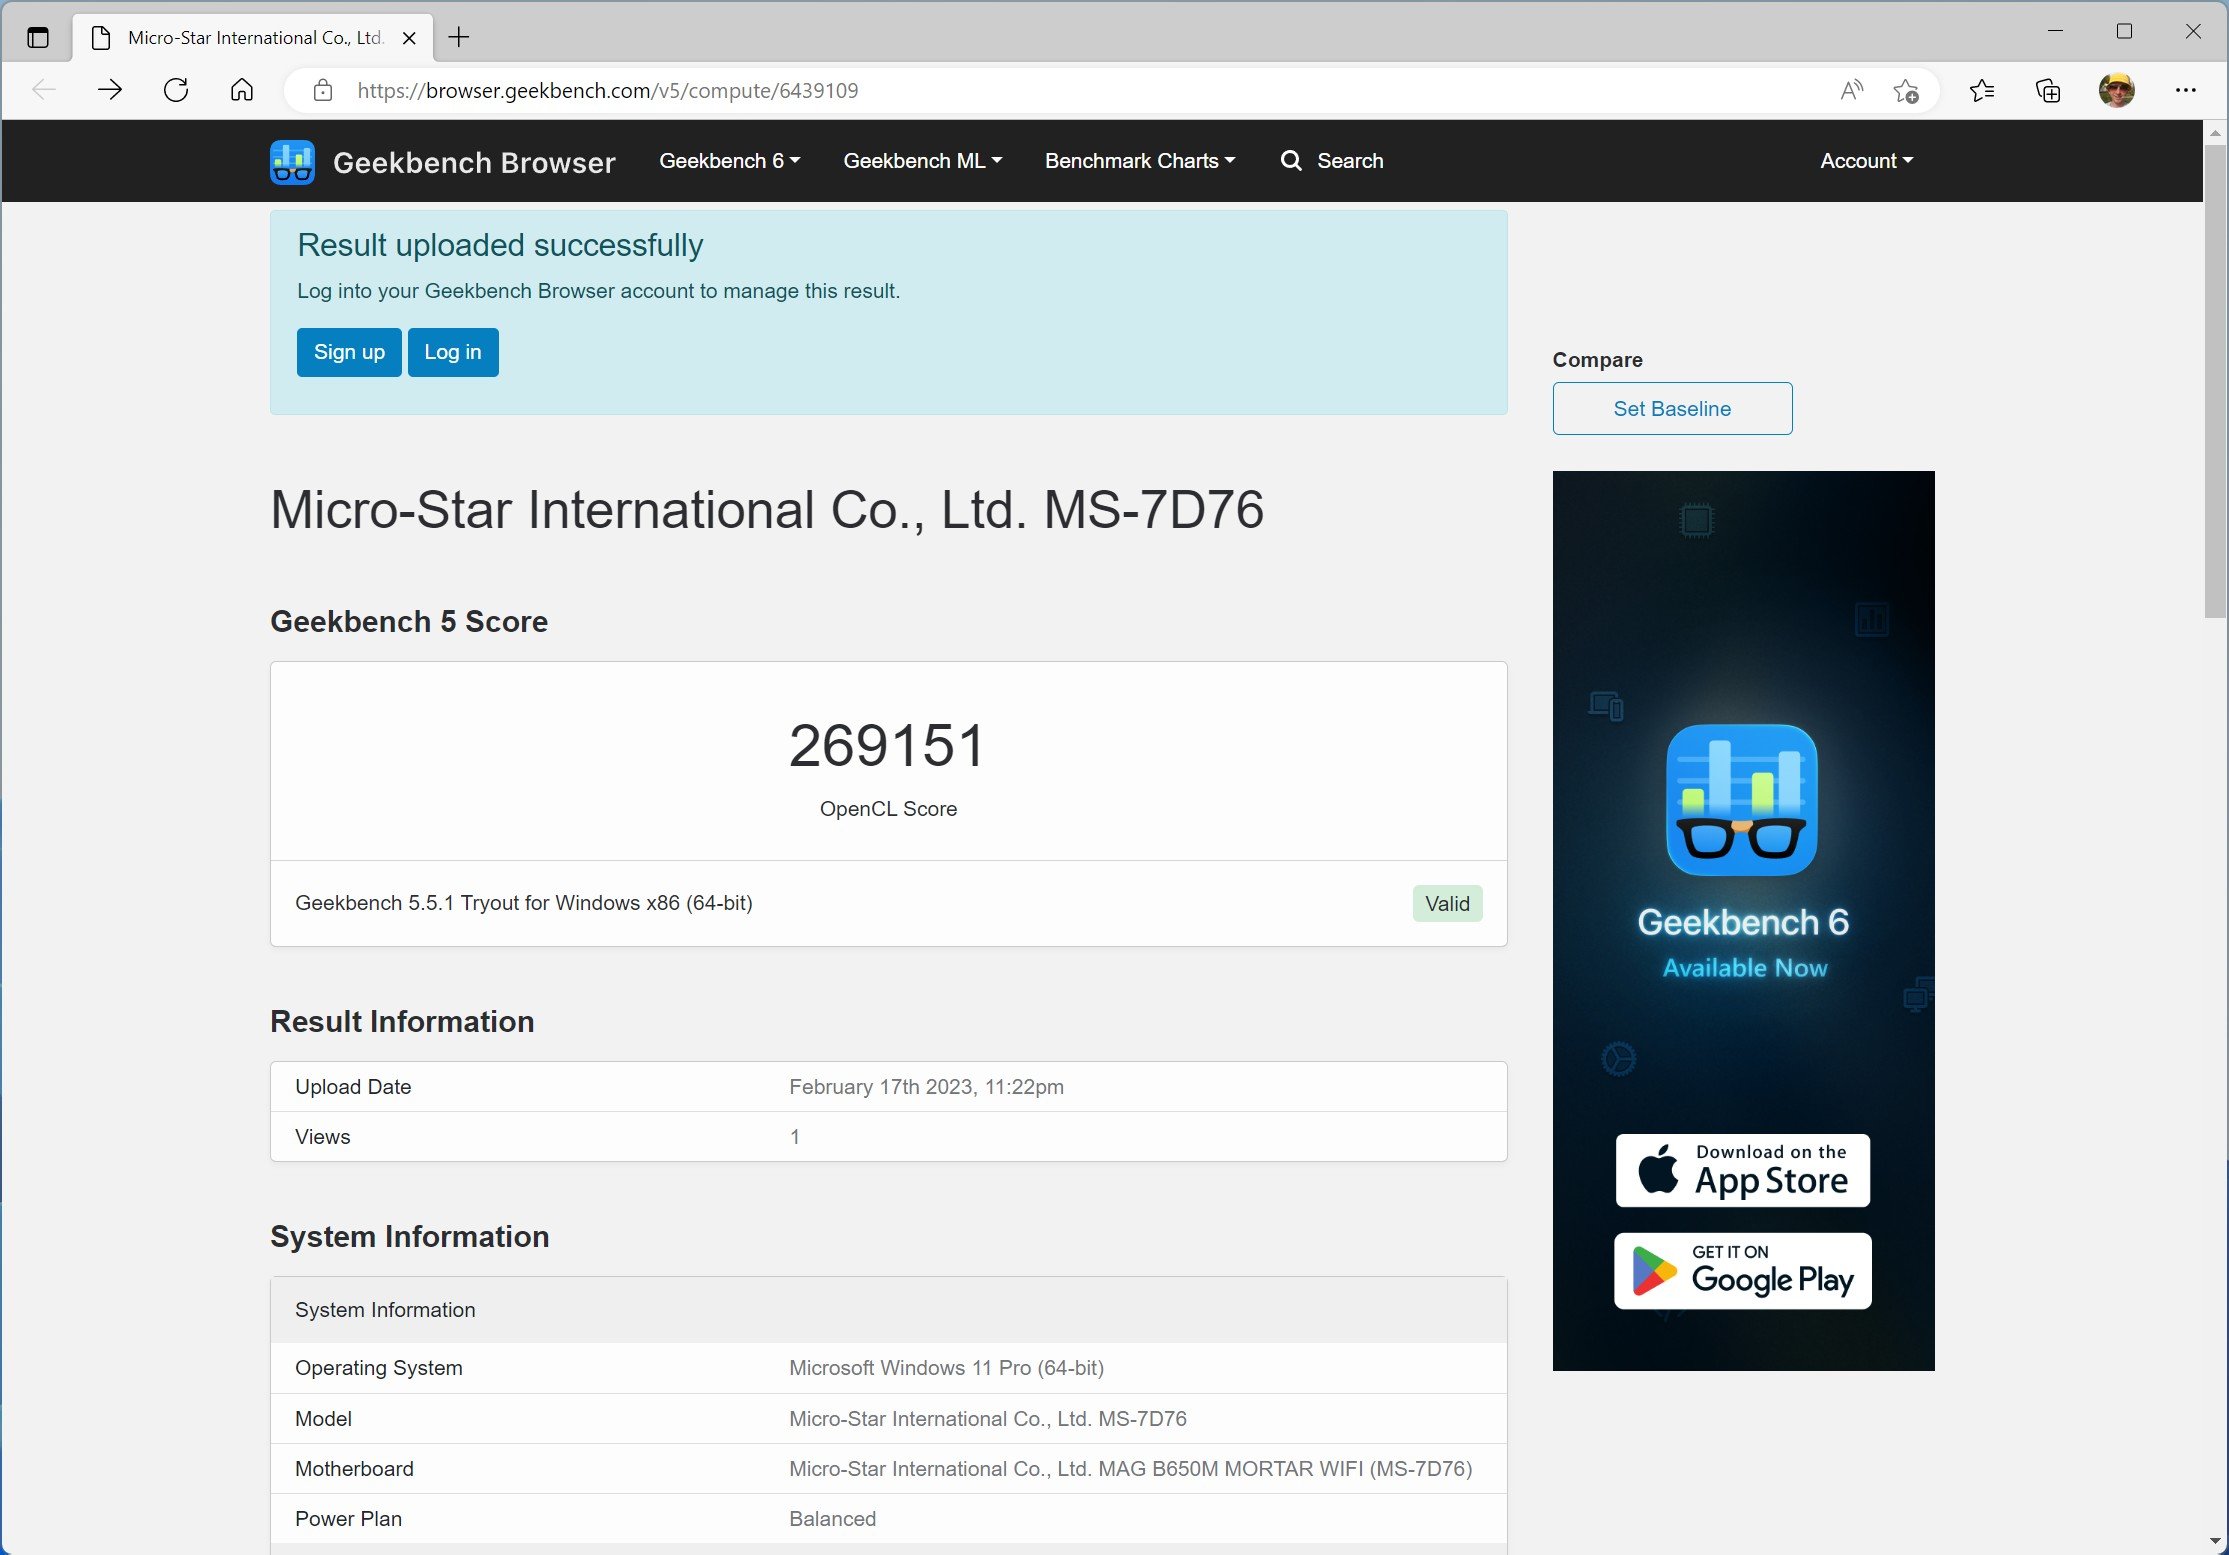The image size is (2229, 1555).
Task: Click the Set Baseline button
Action: click(1672, 408)
